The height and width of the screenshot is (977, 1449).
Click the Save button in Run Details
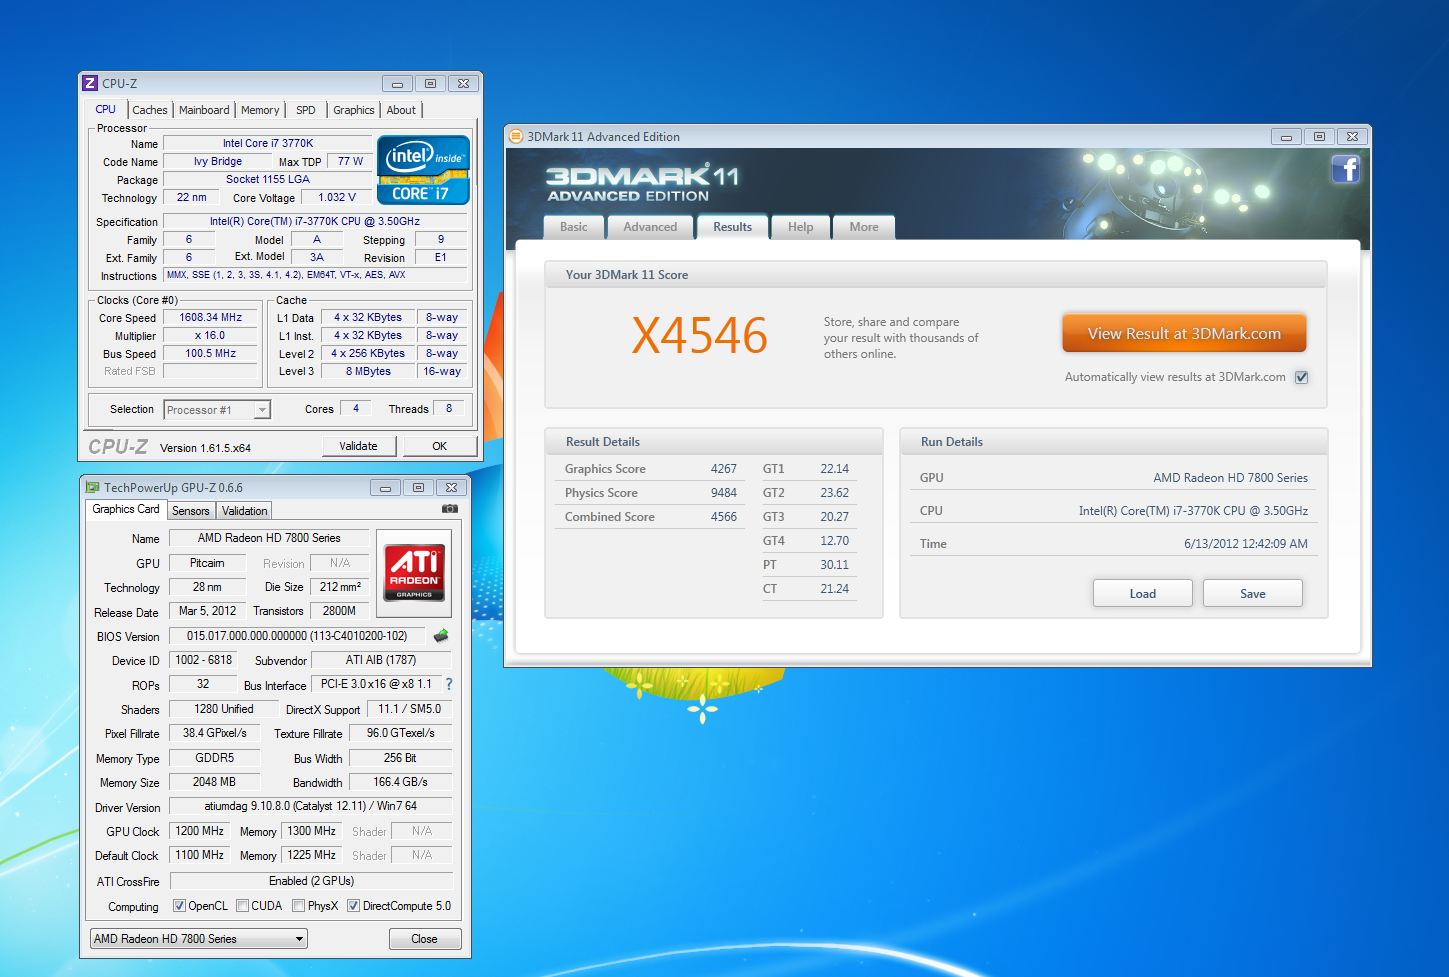tap(1252, 593)
